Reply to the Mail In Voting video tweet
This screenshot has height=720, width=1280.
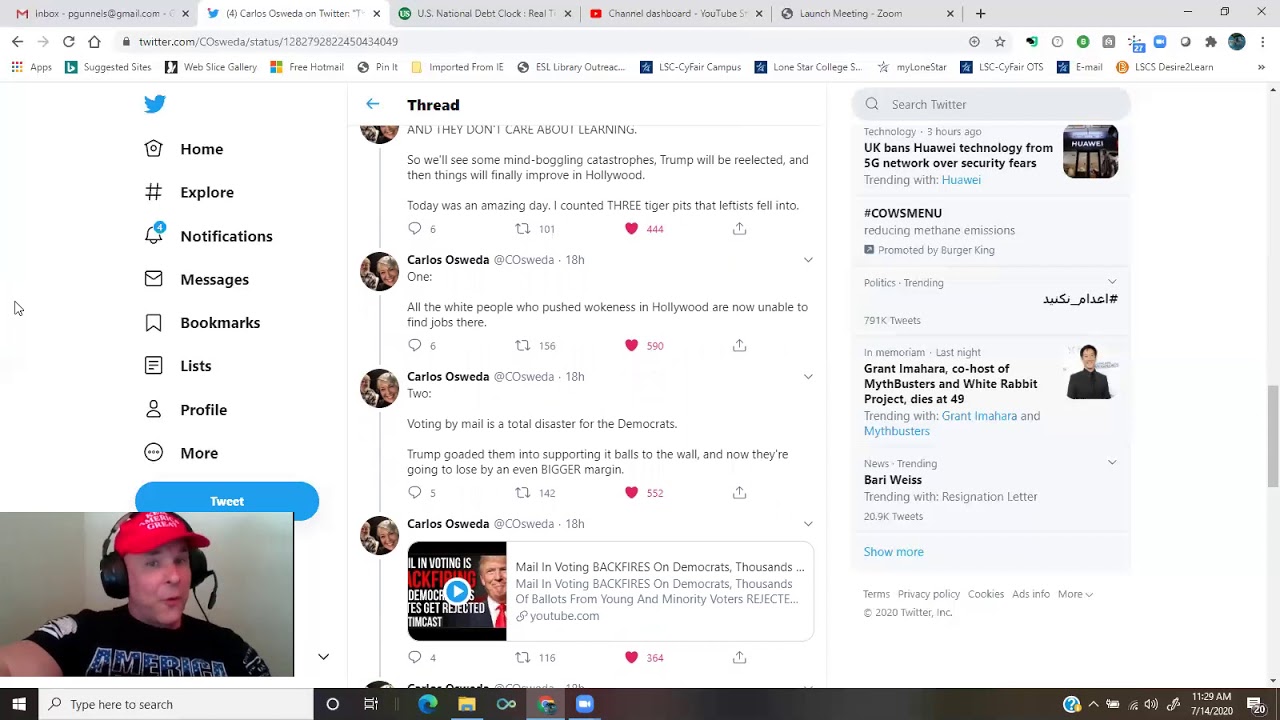click(415, 657)
